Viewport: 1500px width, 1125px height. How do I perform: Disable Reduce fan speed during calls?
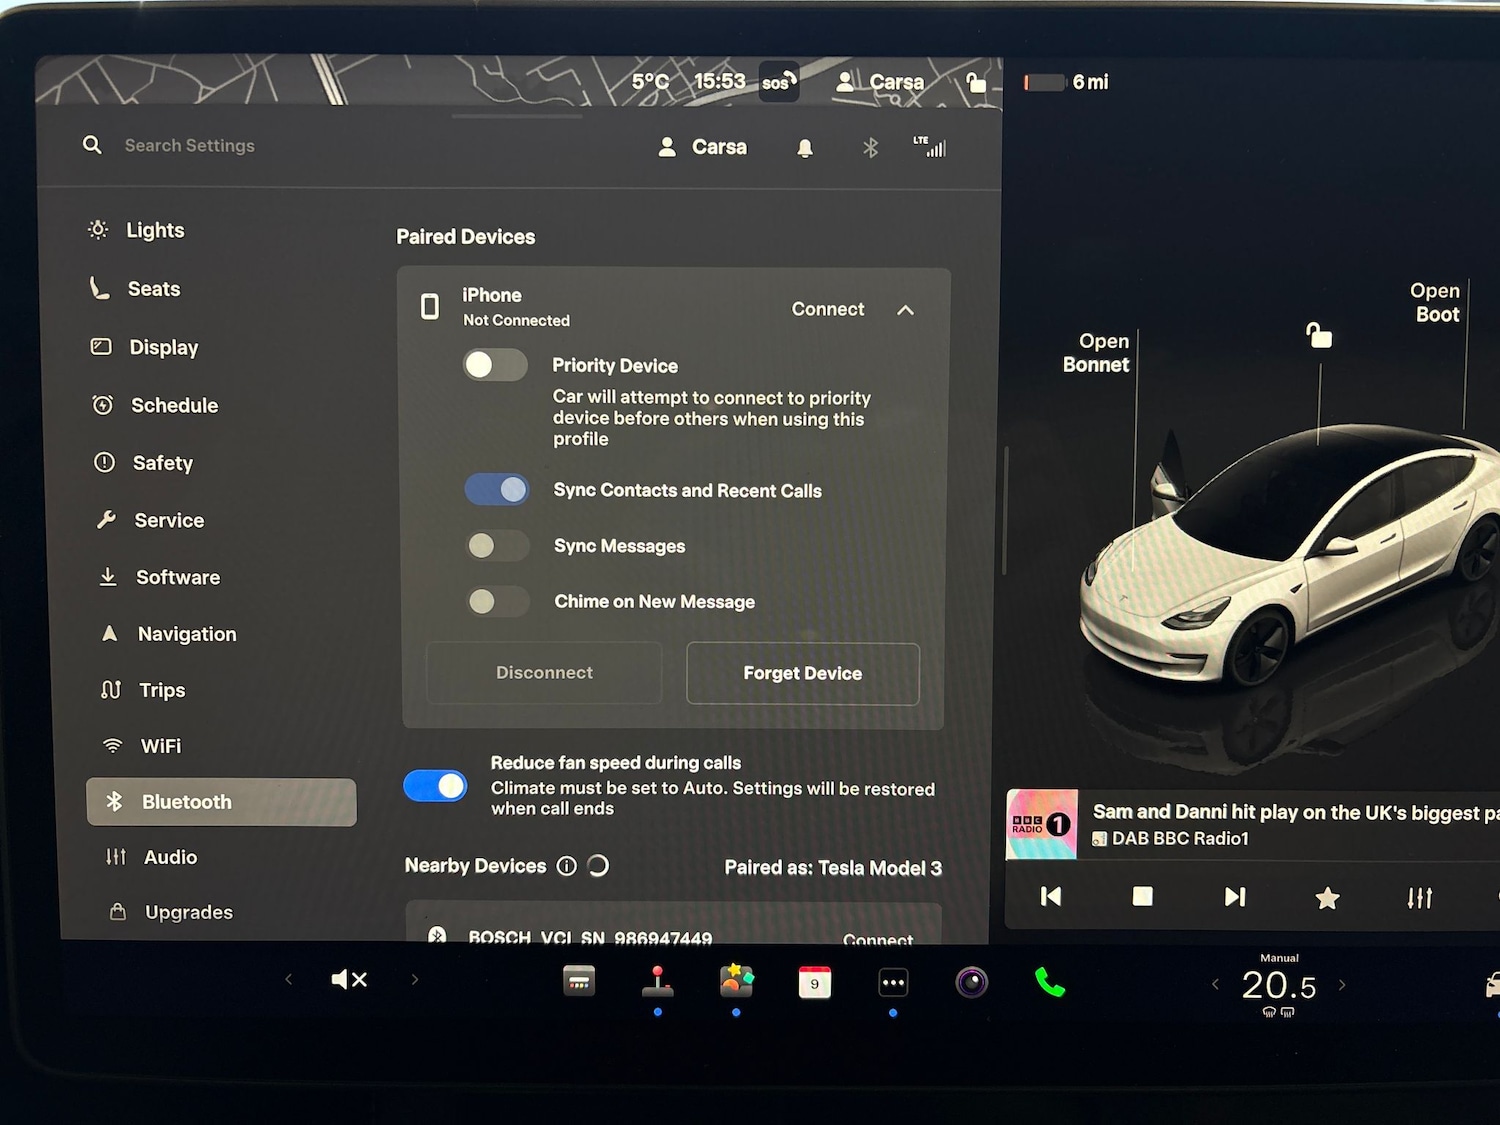(435, 786)
